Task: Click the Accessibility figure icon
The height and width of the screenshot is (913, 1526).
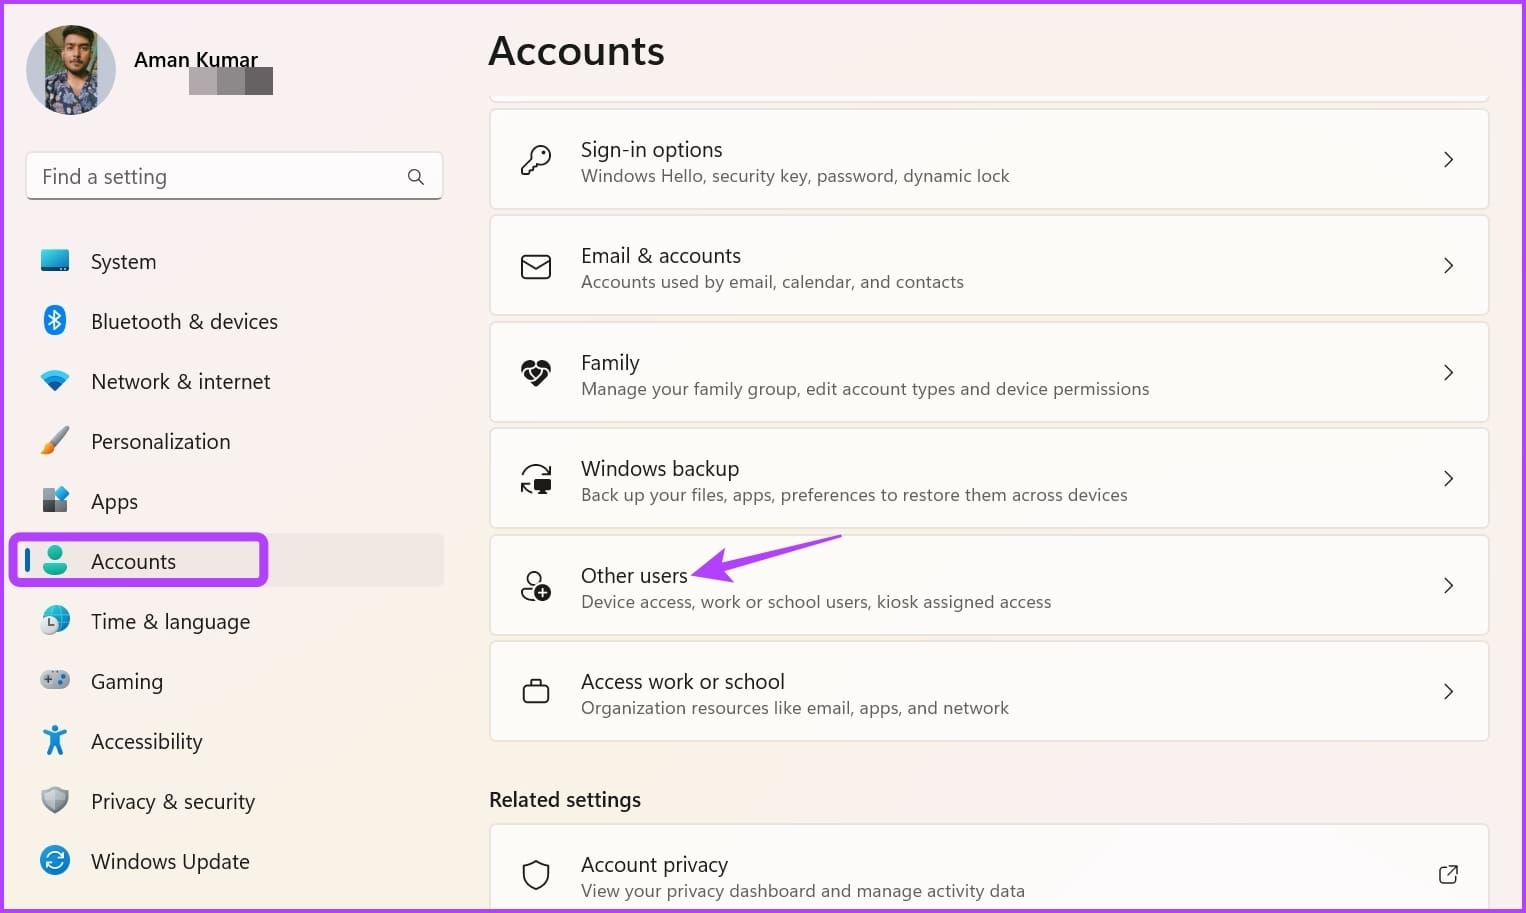Action: tap(55, 741)
